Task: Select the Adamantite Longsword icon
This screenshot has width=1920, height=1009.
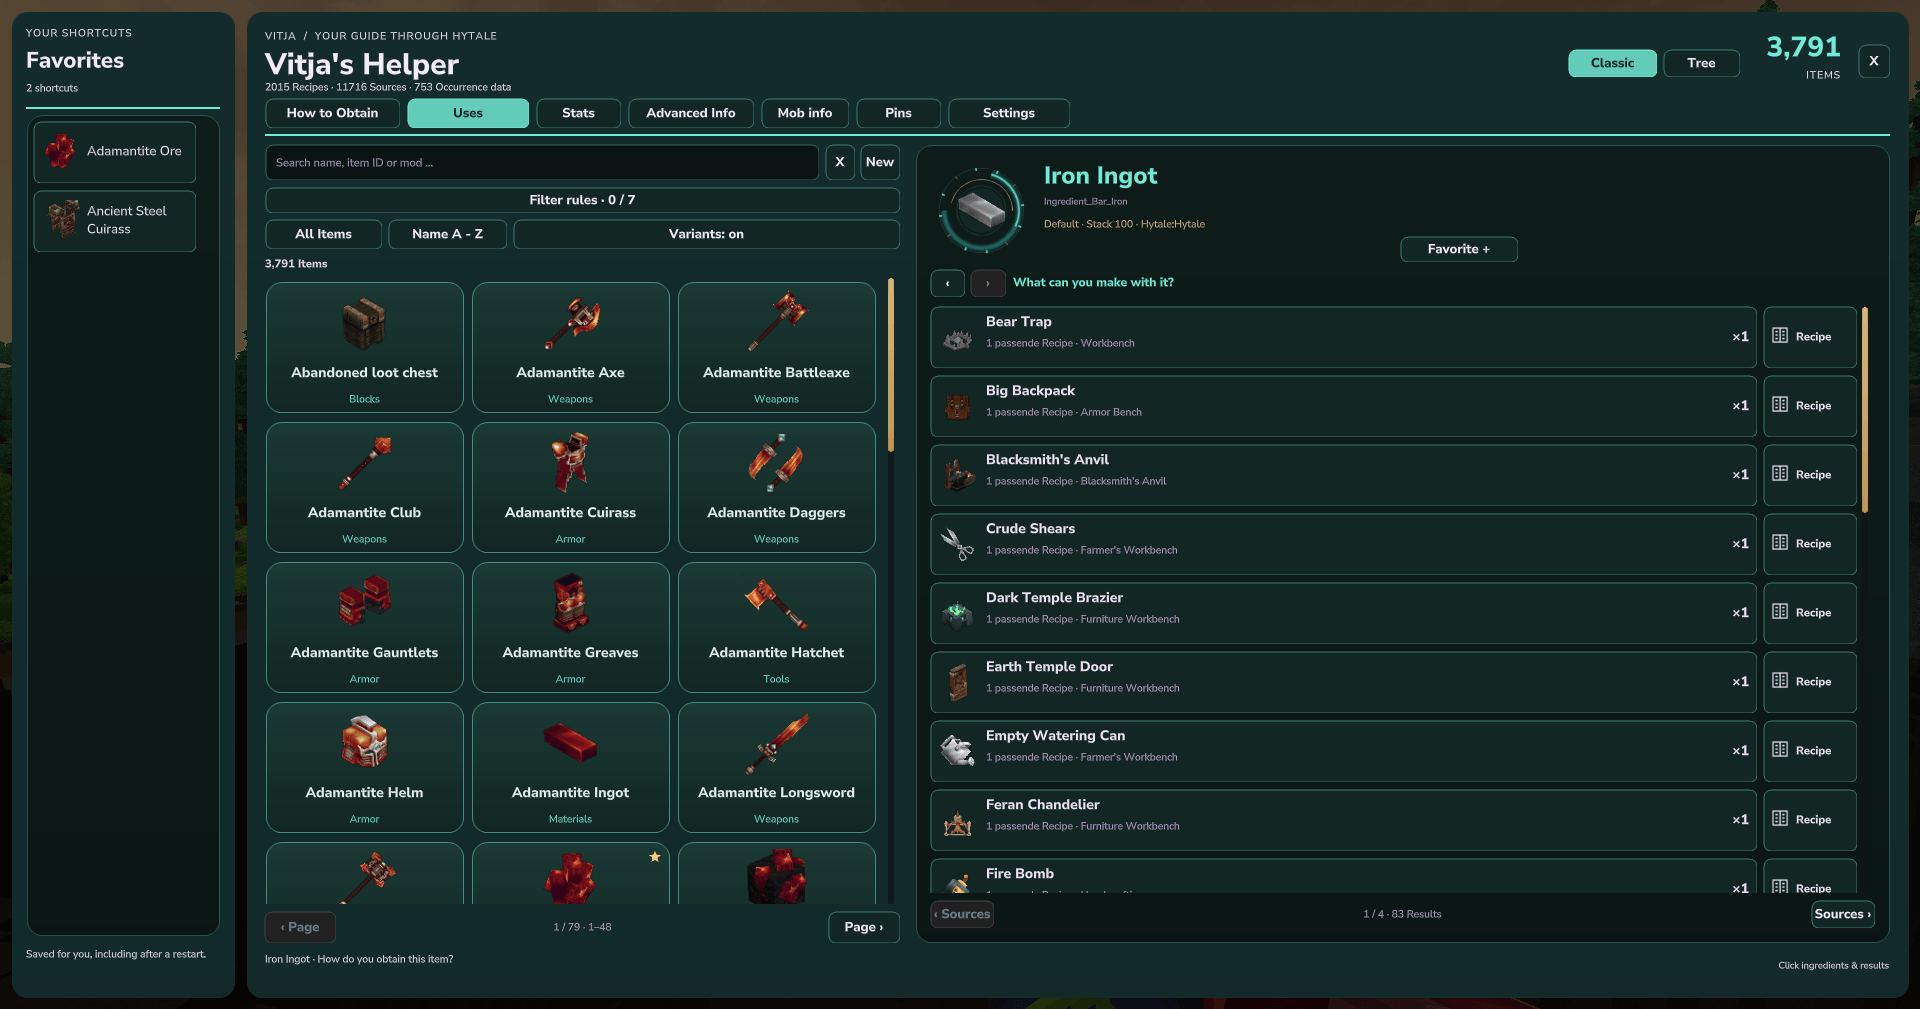Action: click(x=777, y=744)
